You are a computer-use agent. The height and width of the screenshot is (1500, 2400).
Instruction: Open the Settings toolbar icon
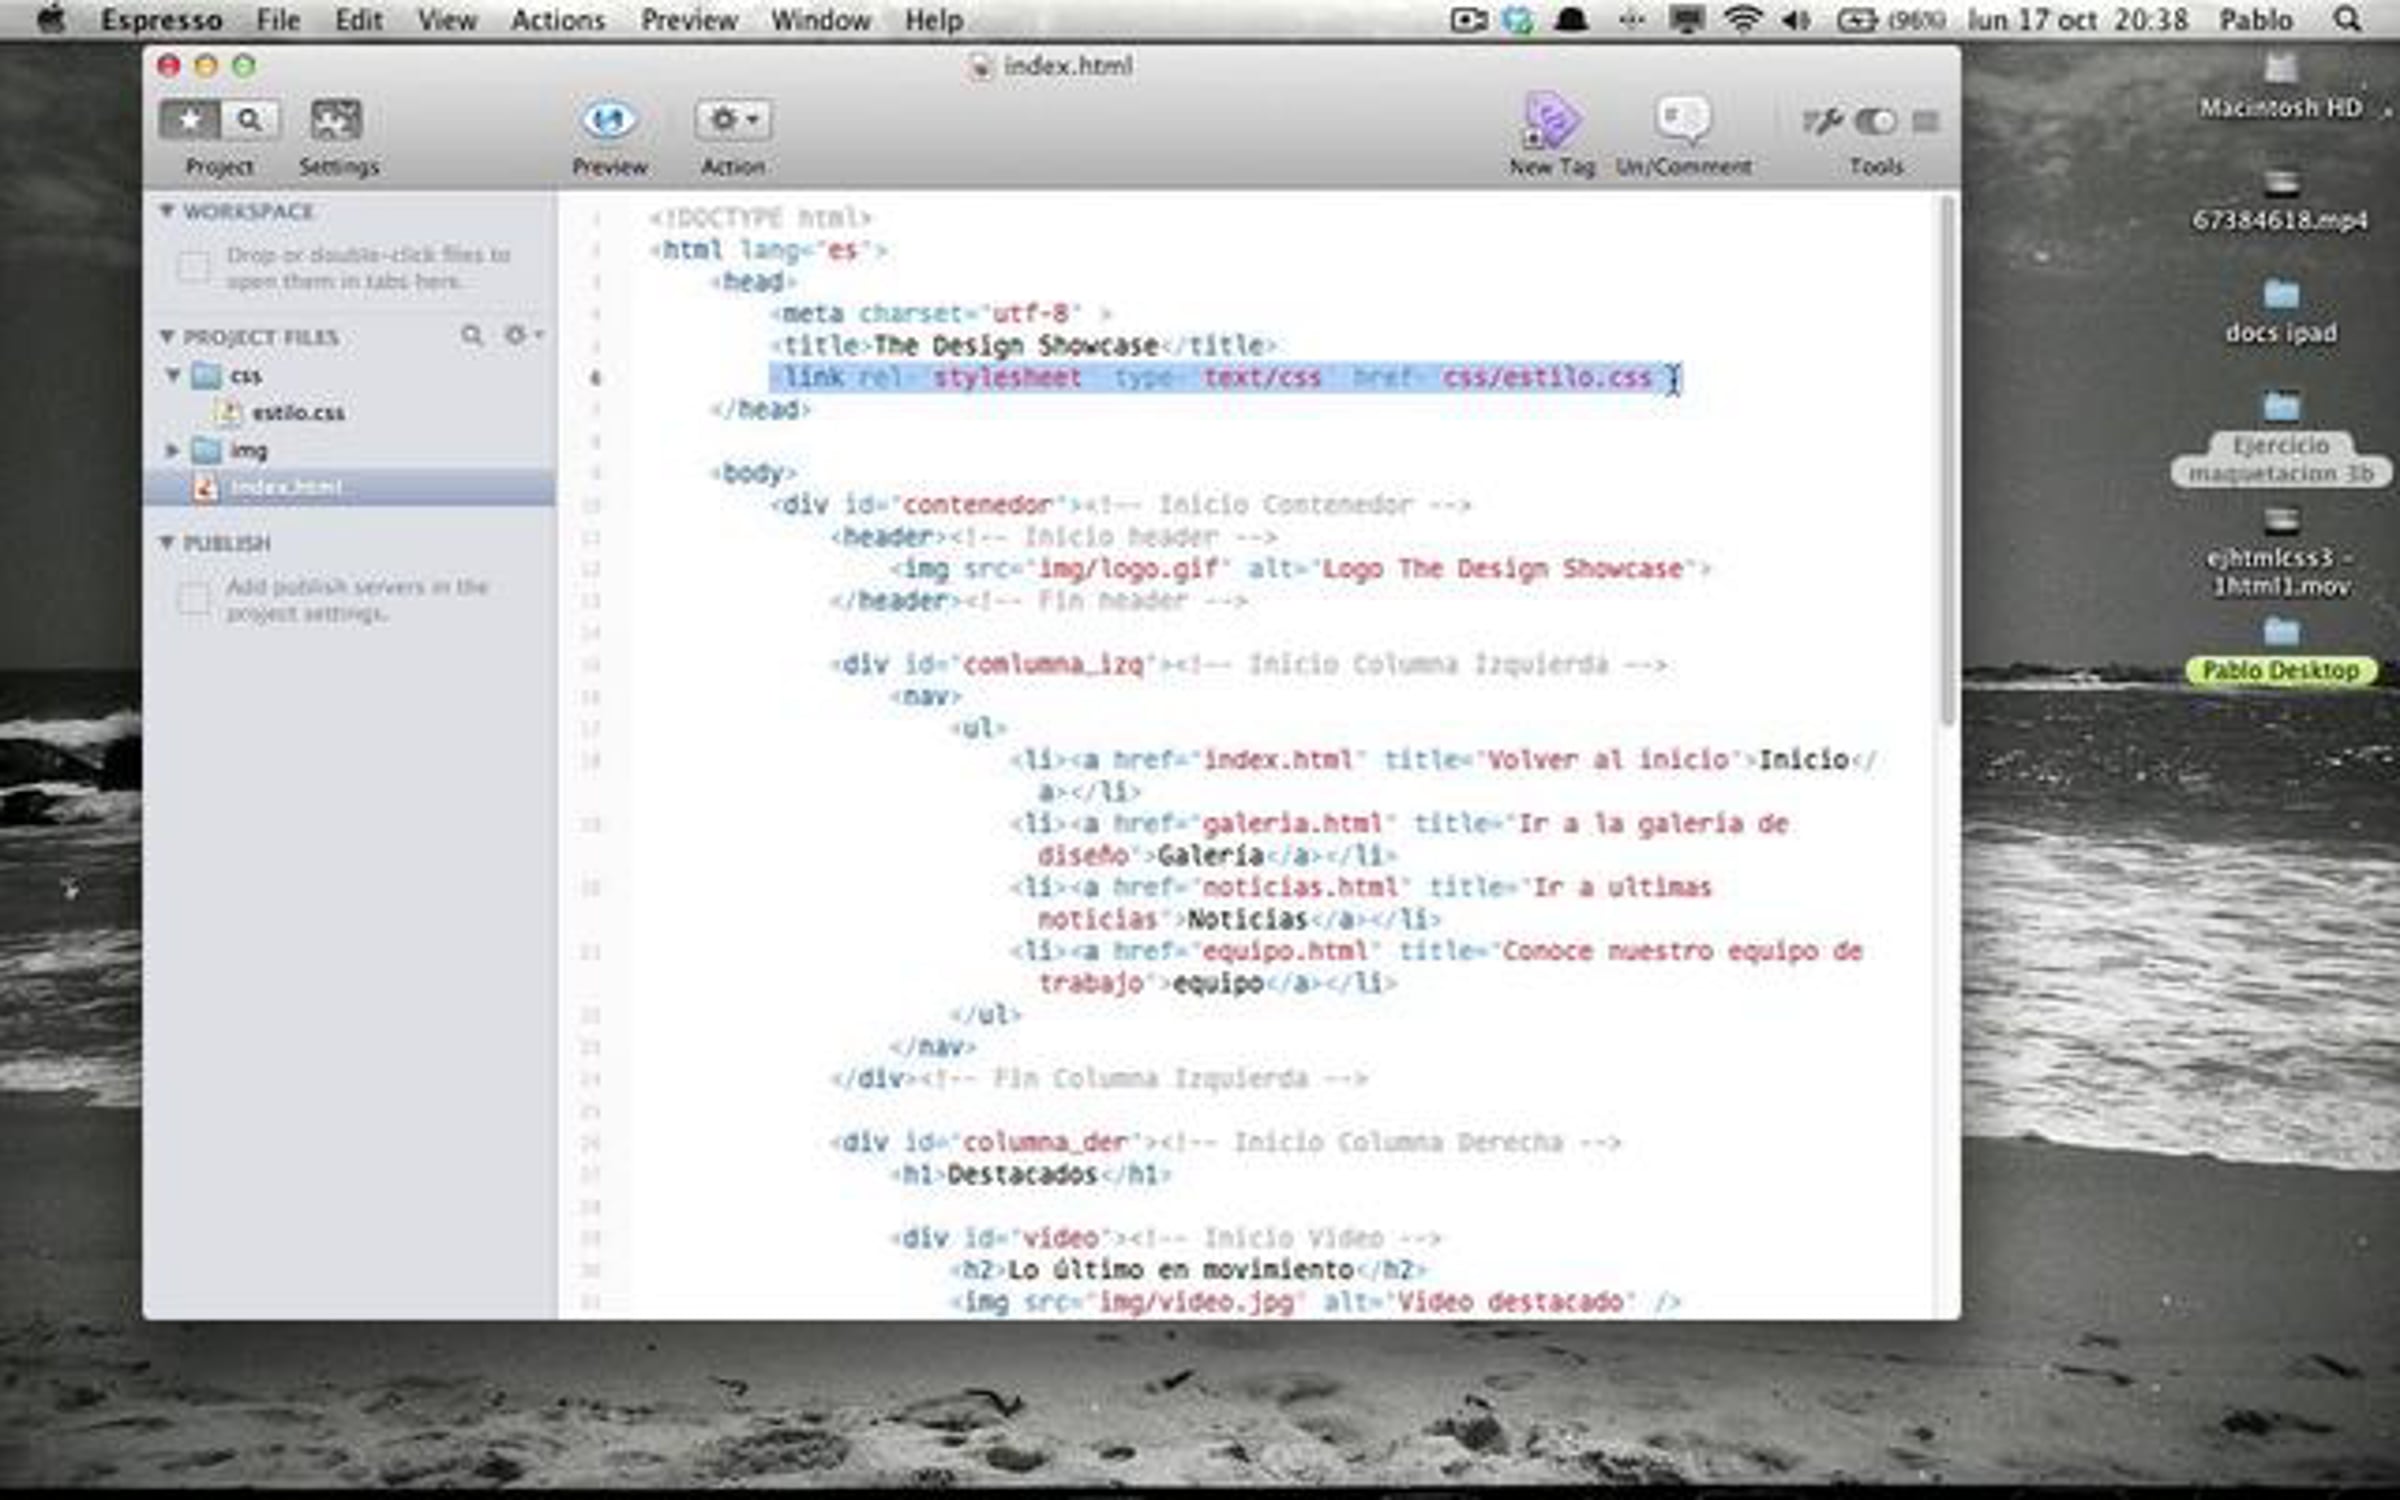click(x=336, y=121)
